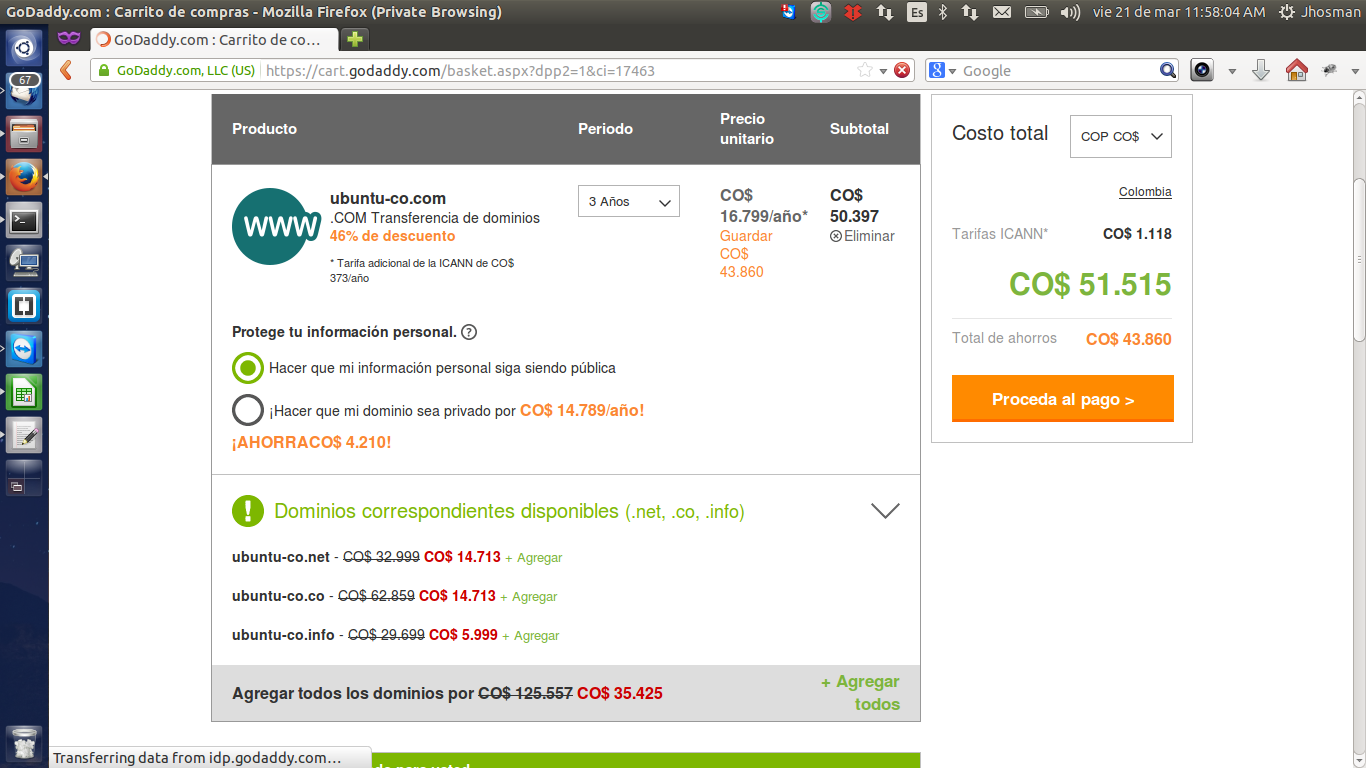Open LibreOffice Calc spreadsheet launcher
The width and height of the screenshot is (1366, 768).
[x=24, y=391]
